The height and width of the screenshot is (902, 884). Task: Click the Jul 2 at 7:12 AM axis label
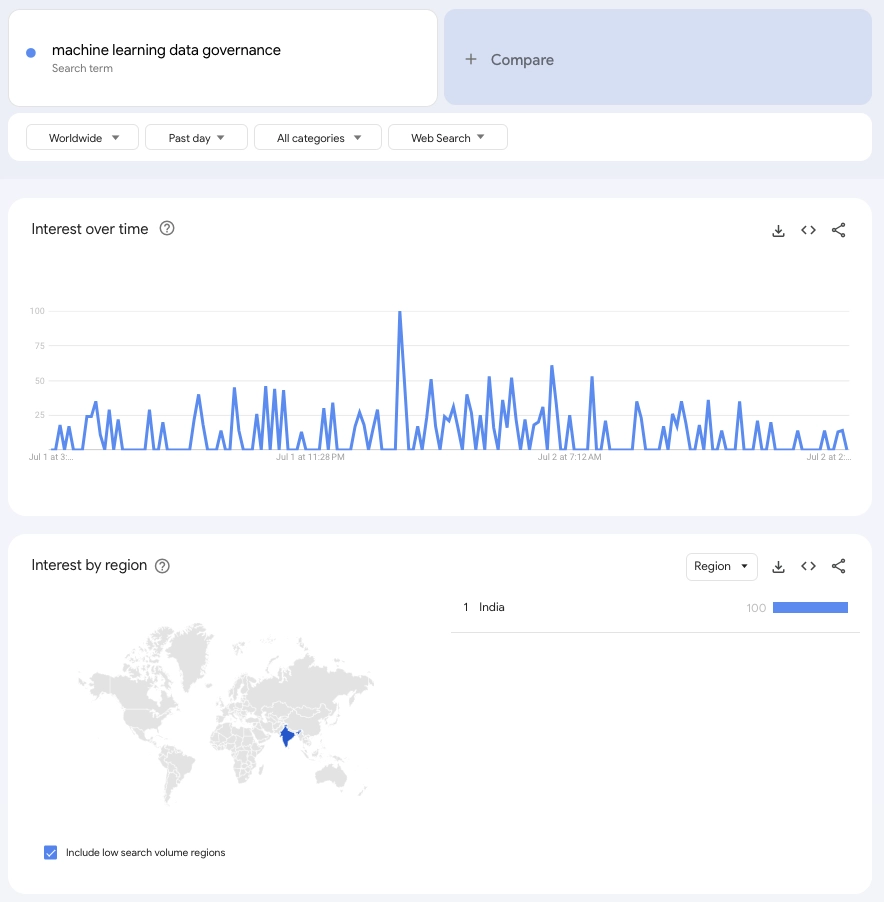[569, 457]
